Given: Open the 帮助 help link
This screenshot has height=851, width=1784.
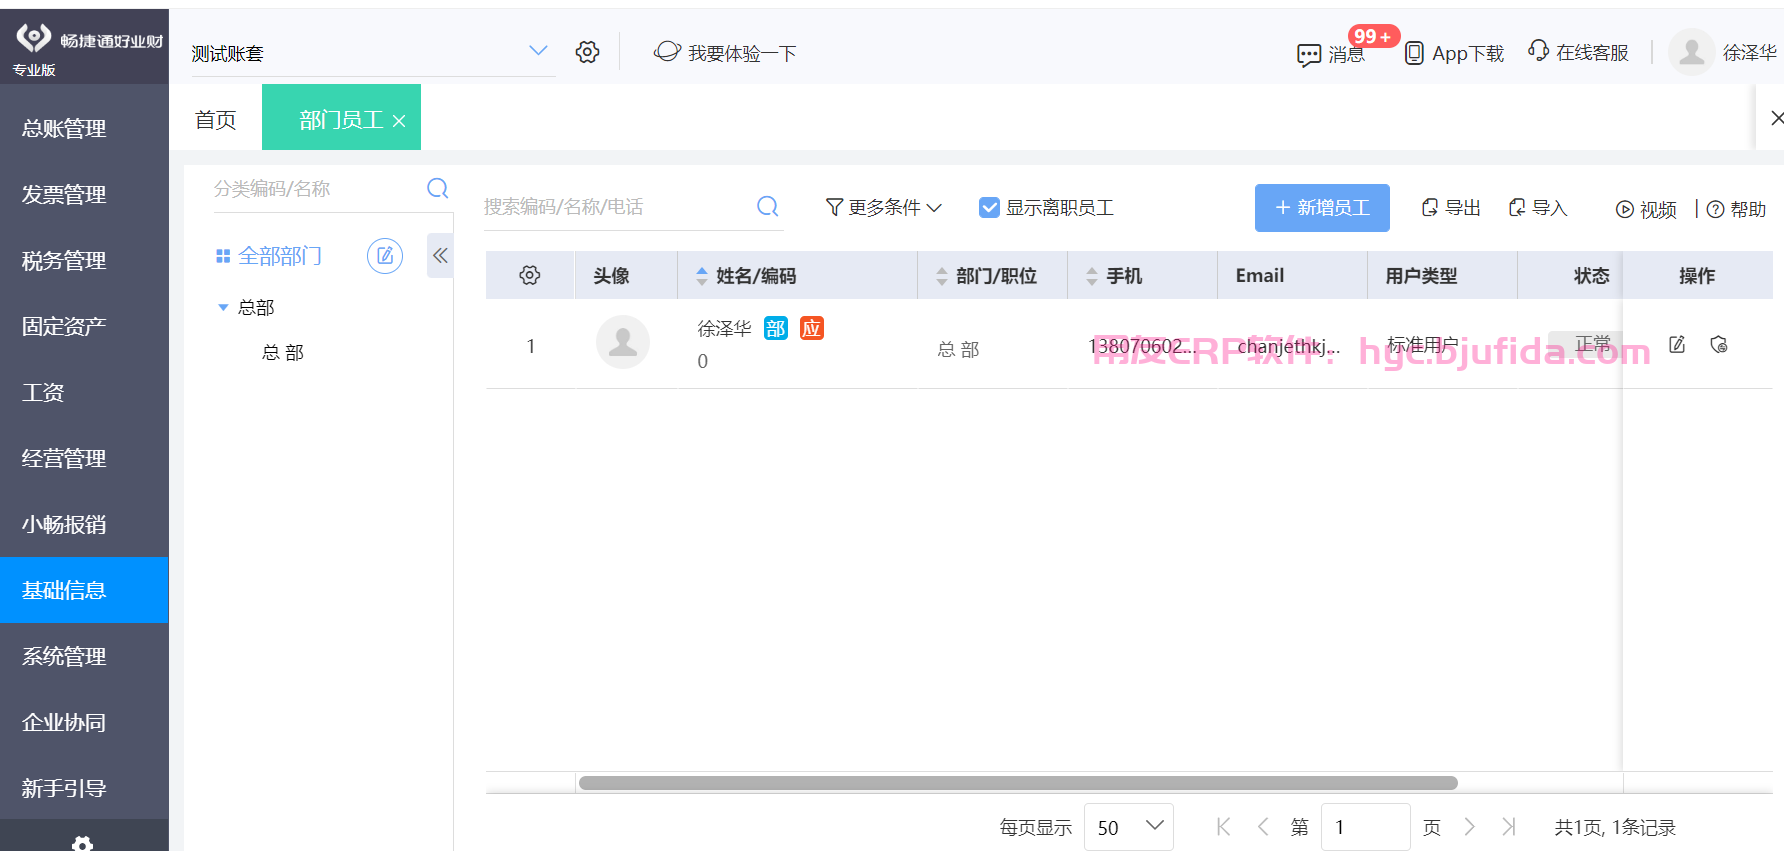Looking at the screenshot, I should pyautogui.click(x=1736, y=209).
